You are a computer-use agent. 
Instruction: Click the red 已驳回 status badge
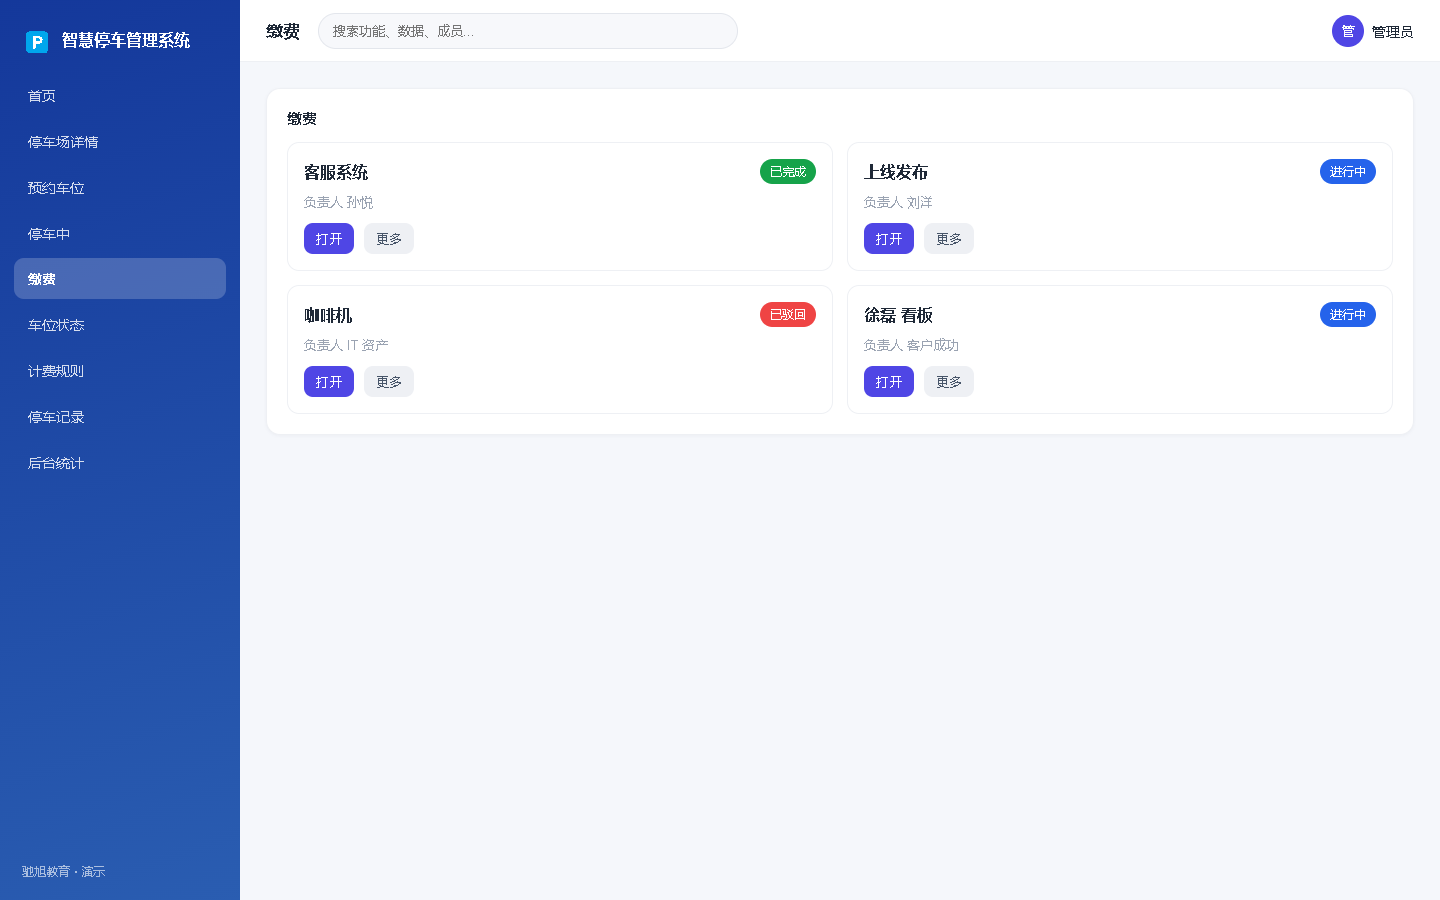pos(788,315)
